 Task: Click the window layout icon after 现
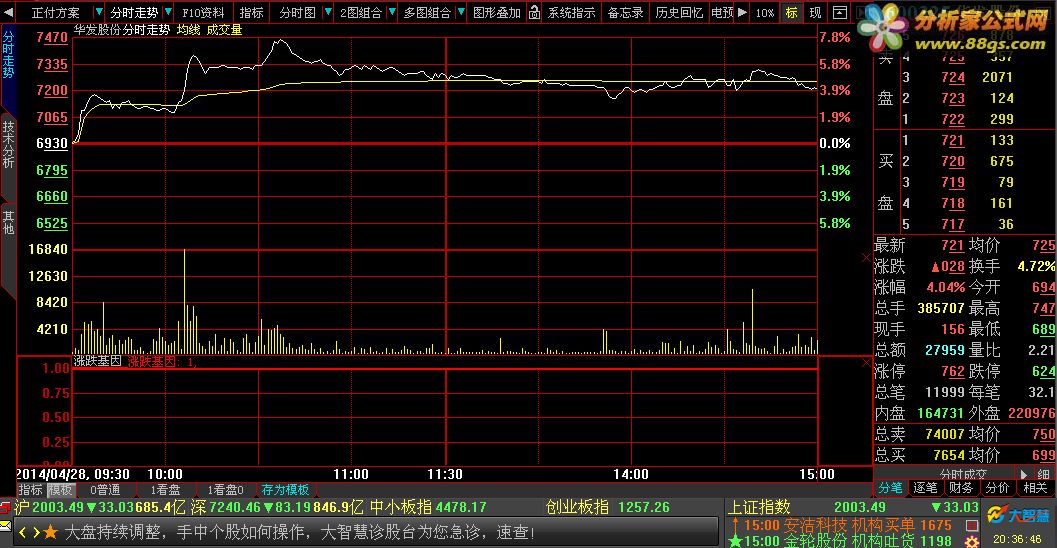[839, 12]
